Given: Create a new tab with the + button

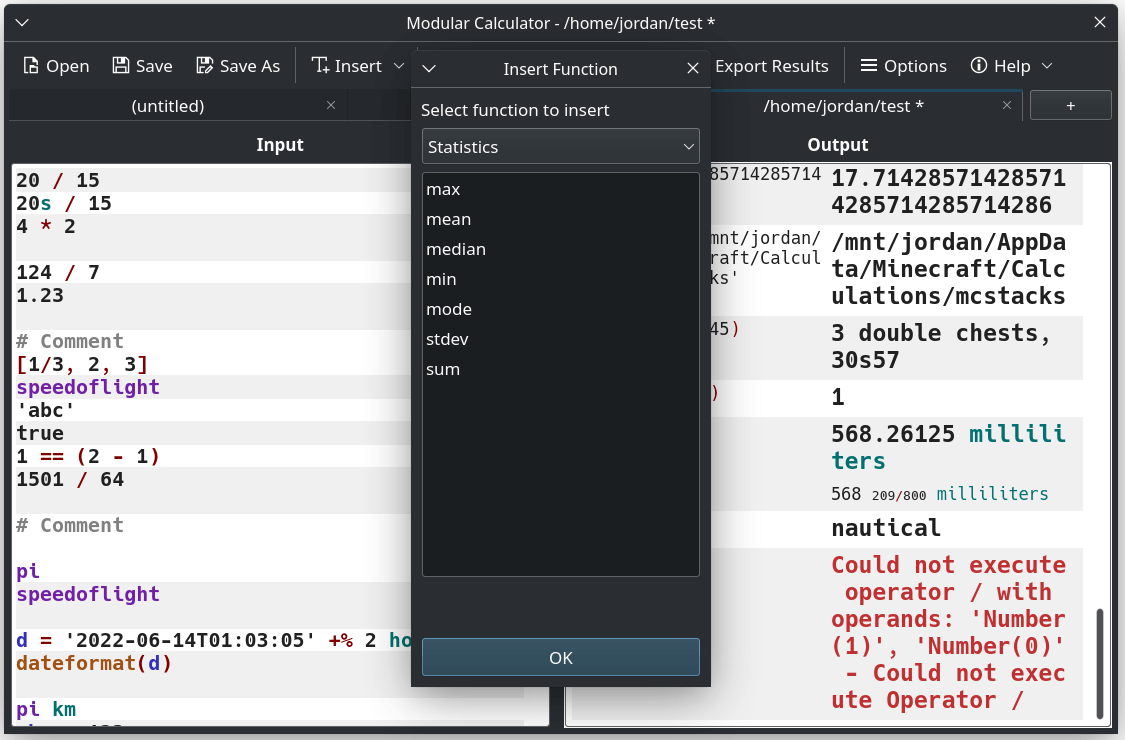Looking at the screenshot, I should coord(1070,104).
